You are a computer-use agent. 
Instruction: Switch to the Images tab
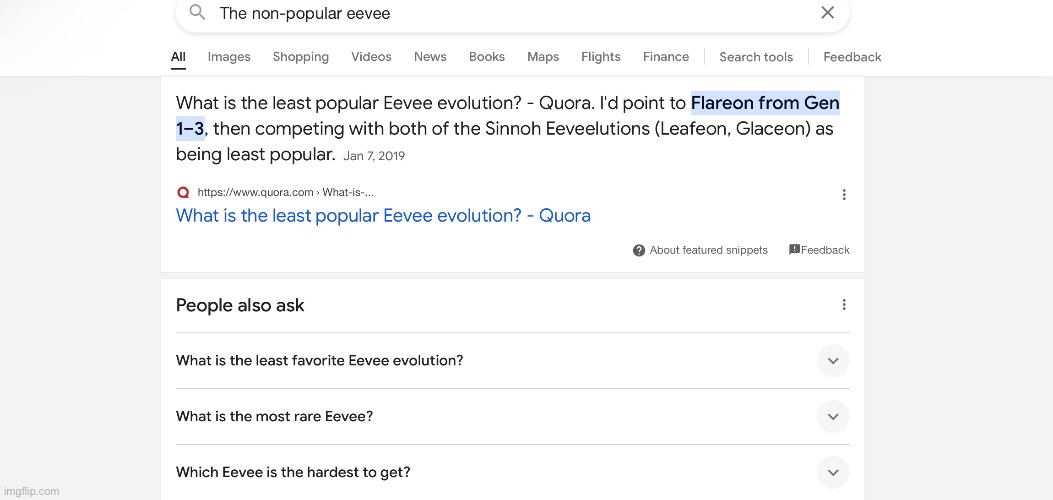[x=229, y=57]
